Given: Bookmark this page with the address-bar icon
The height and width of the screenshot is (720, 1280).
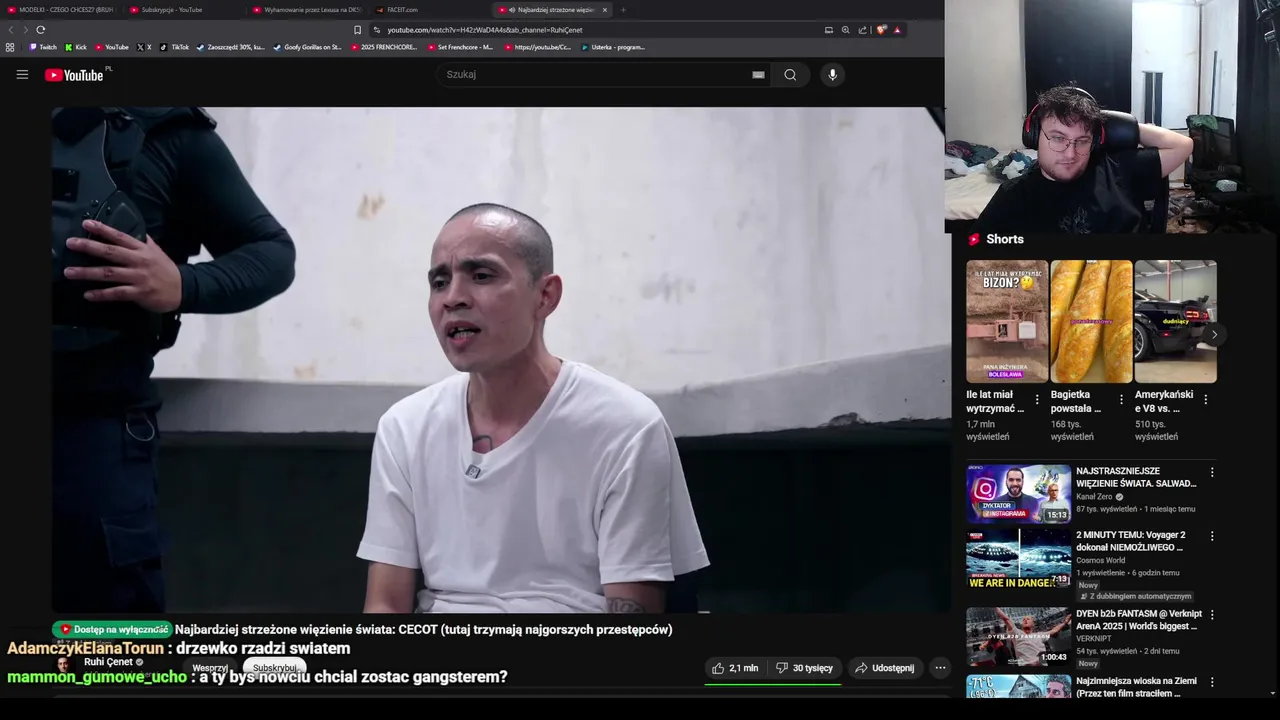Looking at the screenshot, I should click(x=357, y=30).
